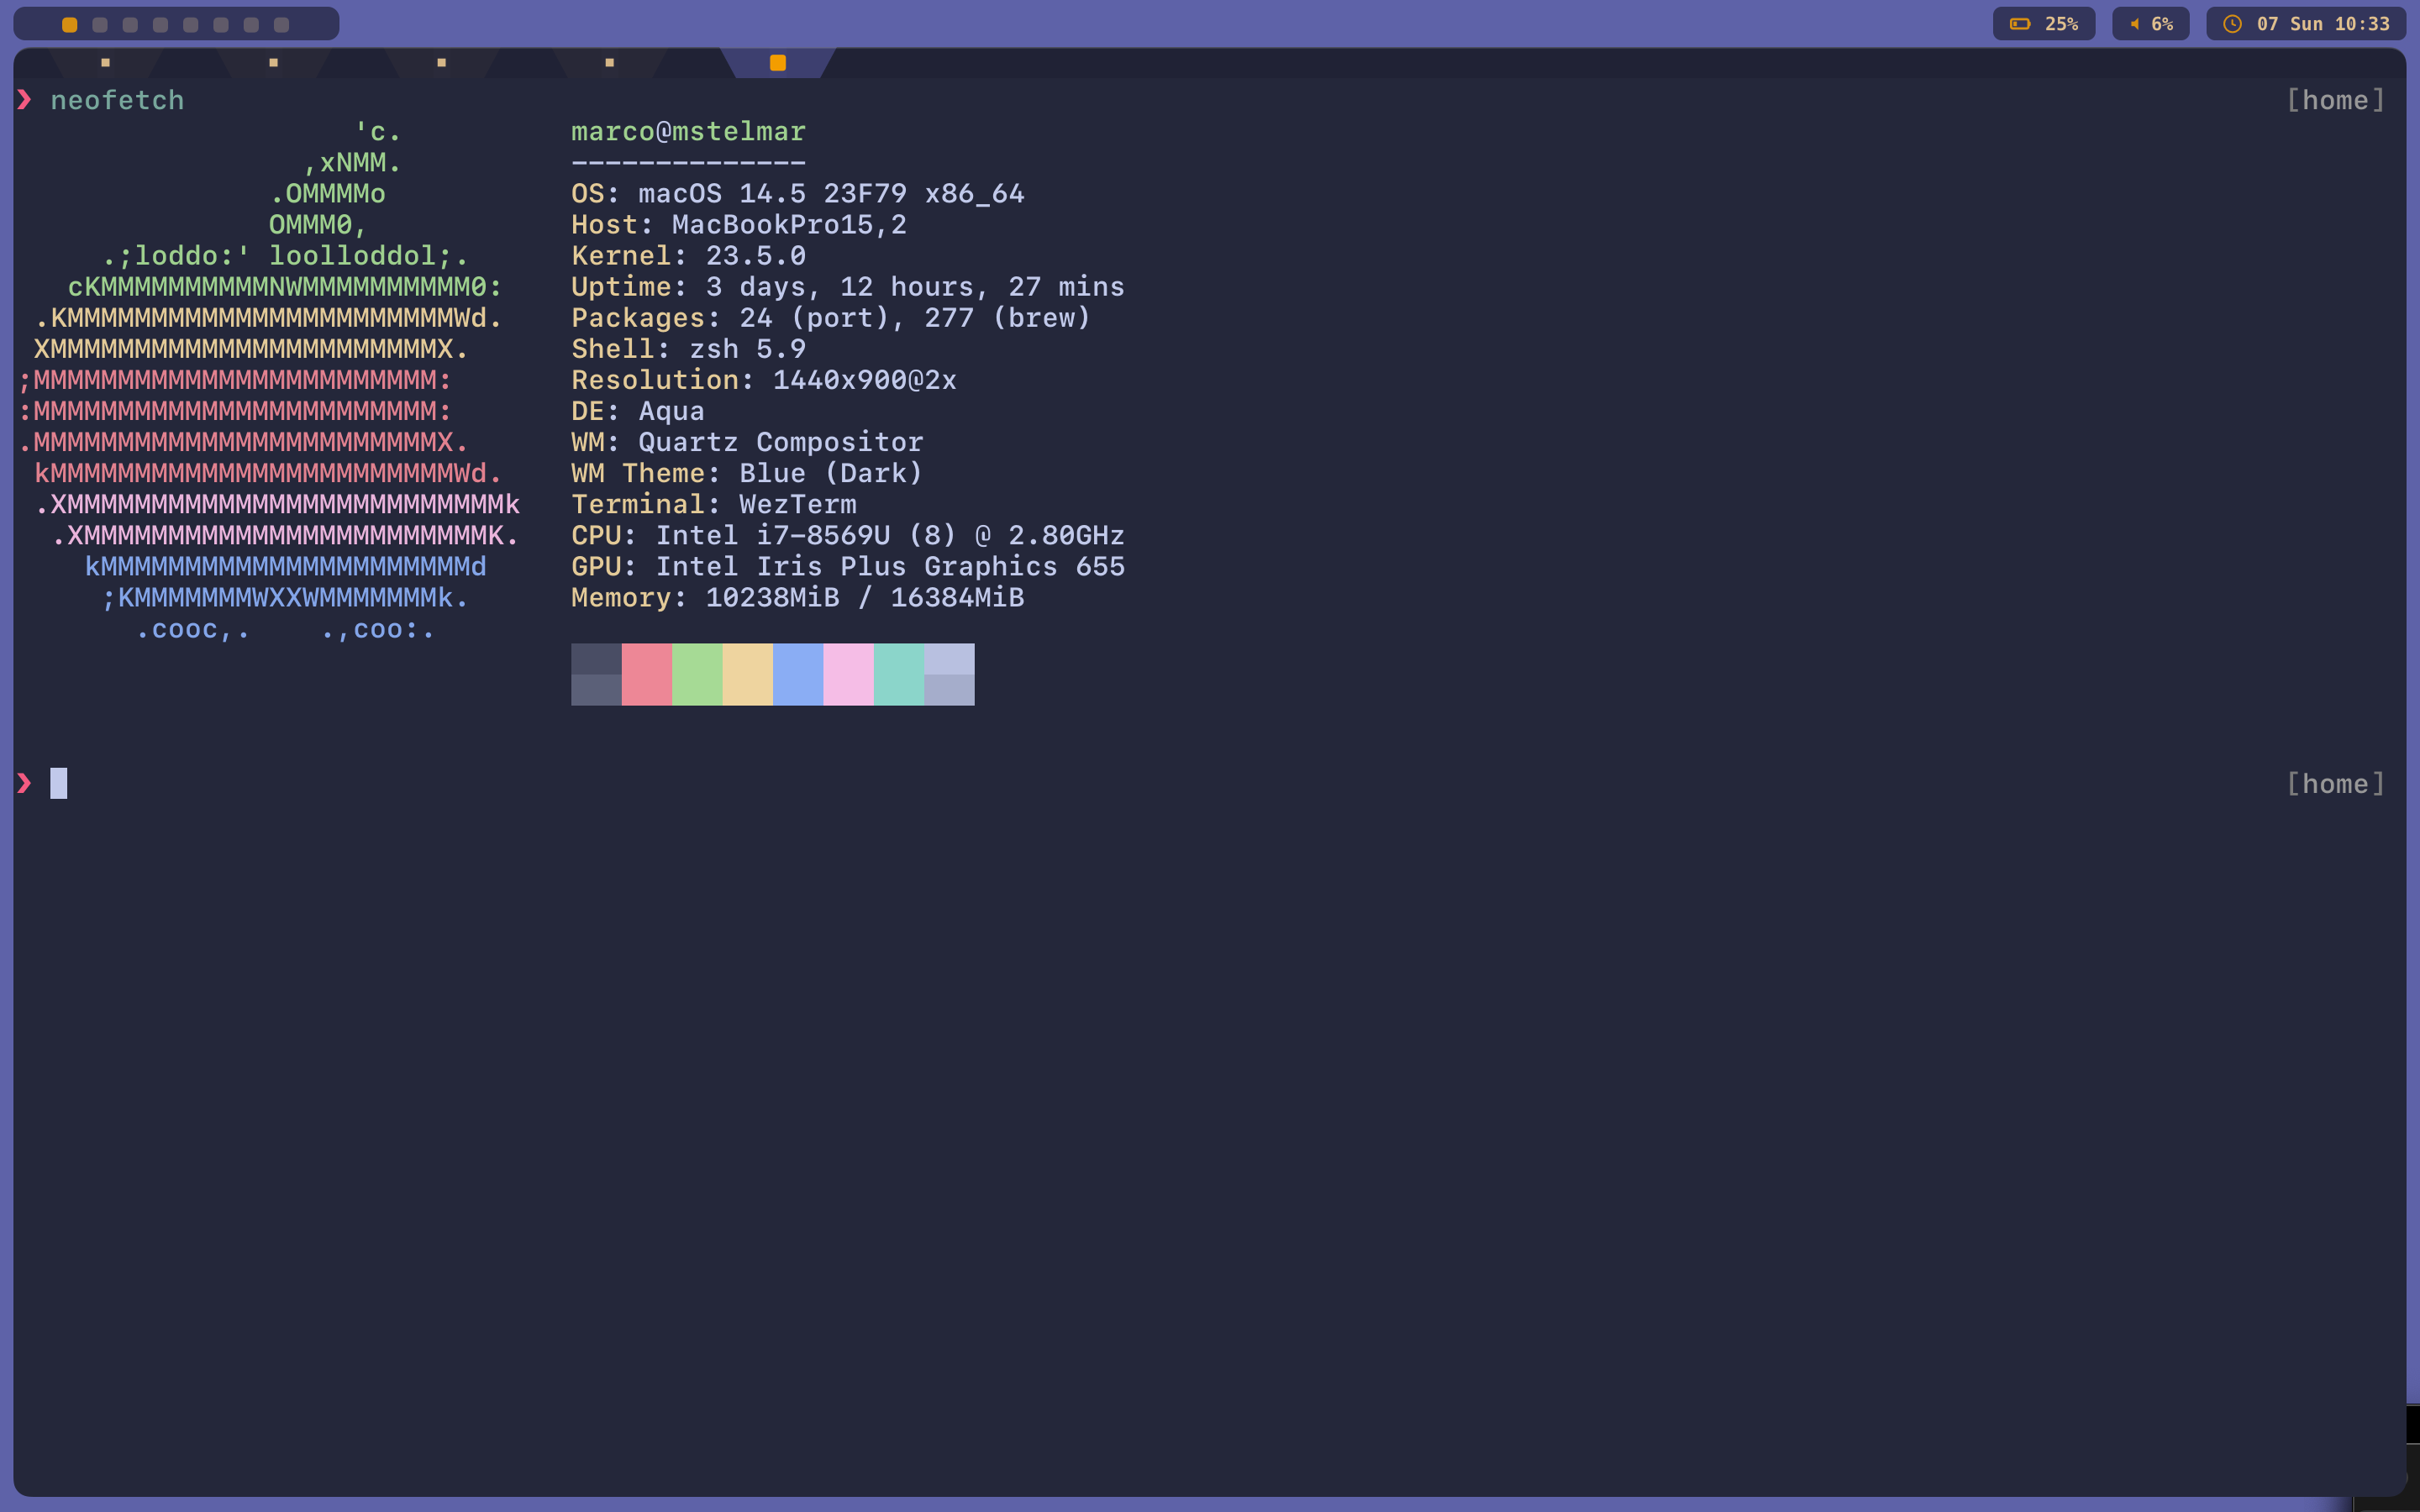
Task: Click the Resolution: 1440x900@2x line
Action: click(x=764, y=380)
